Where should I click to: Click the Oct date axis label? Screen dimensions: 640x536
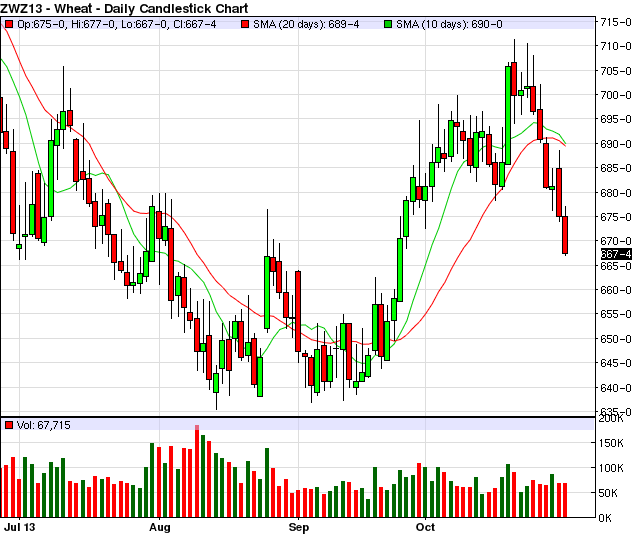pyautogui.click(x=425, y=527)
